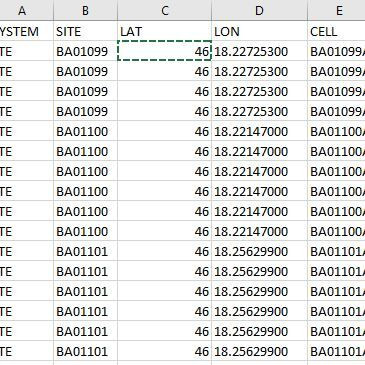This screenshot has width=365, height=365.
Task: Click the LON header cell
Action: tap(259, 31)
